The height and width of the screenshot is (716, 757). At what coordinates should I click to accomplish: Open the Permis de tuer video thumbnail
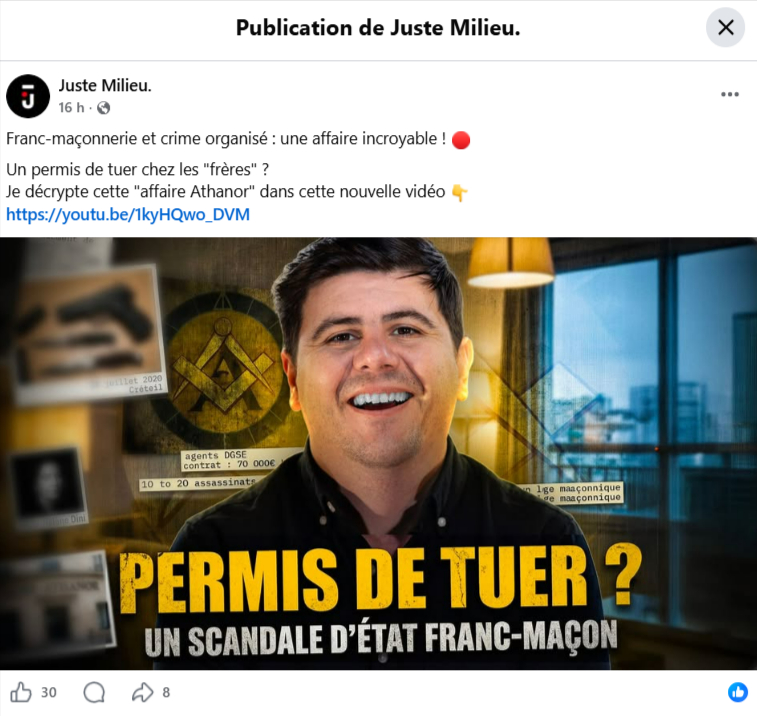click(378, 453)
